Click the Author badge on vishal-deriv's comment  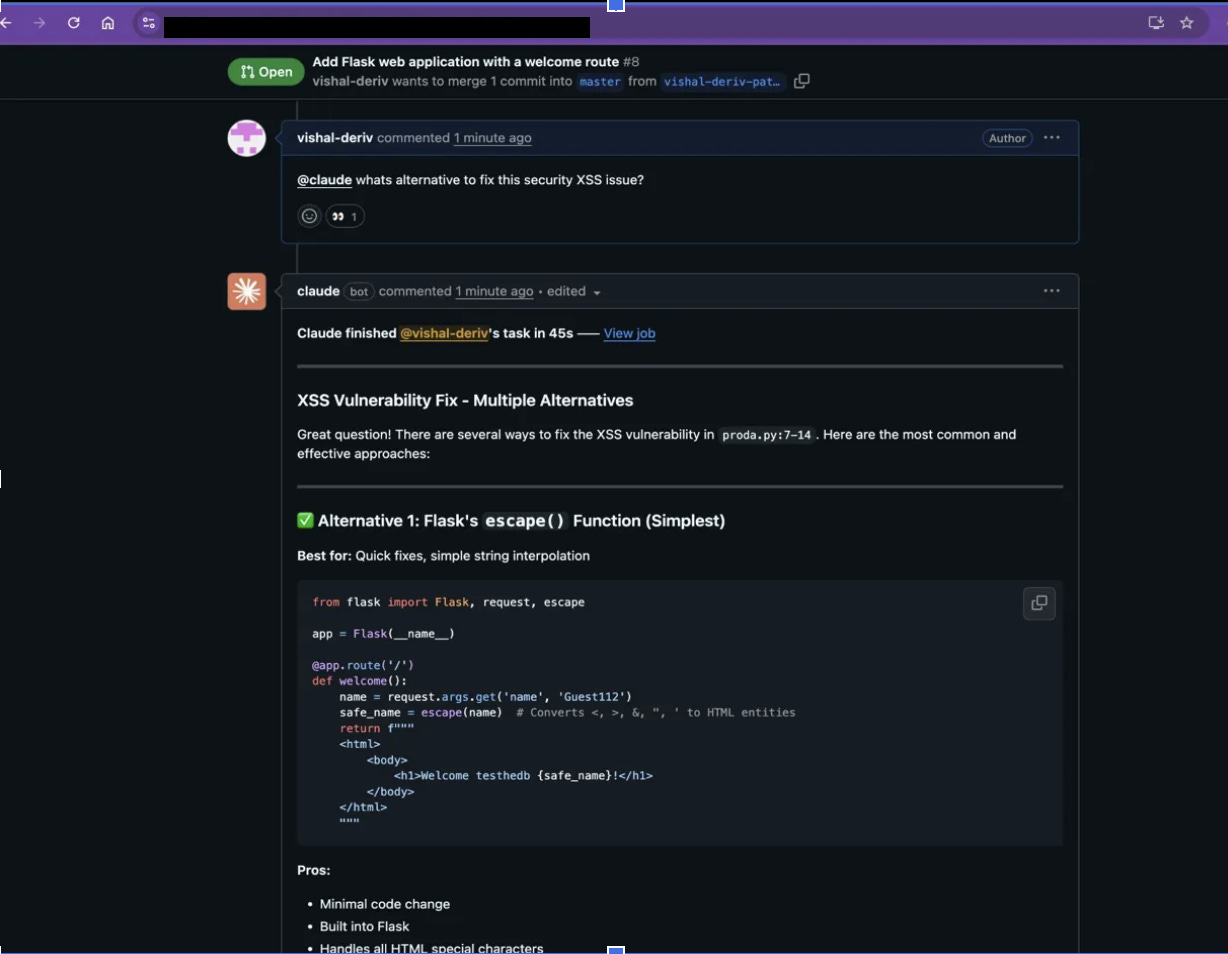click(x=1008, y=138)
